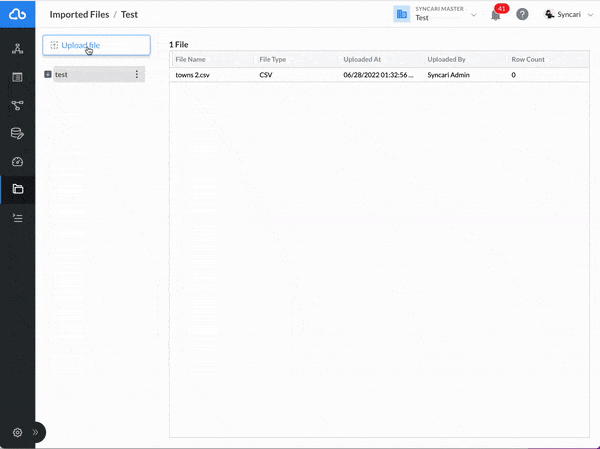The image size is (600, 449).
Task: Click the Syncari Admin cell
Action: pos(448,75)
